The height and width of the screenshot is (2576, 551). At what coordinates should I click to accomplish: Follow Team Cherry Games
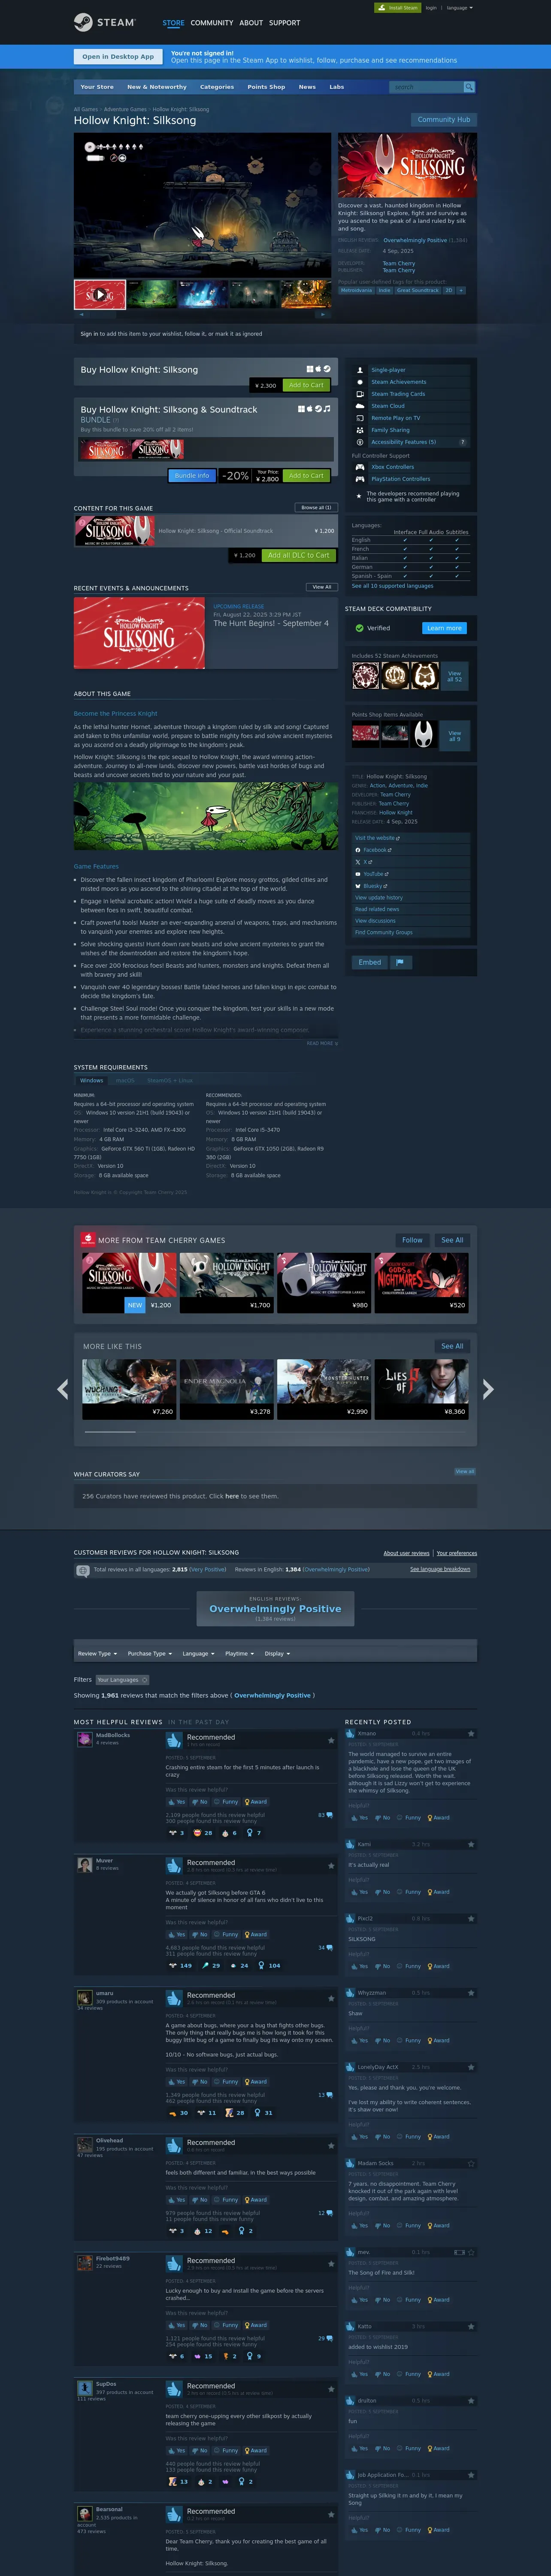pyautogui.click(x=412, y=1240)
